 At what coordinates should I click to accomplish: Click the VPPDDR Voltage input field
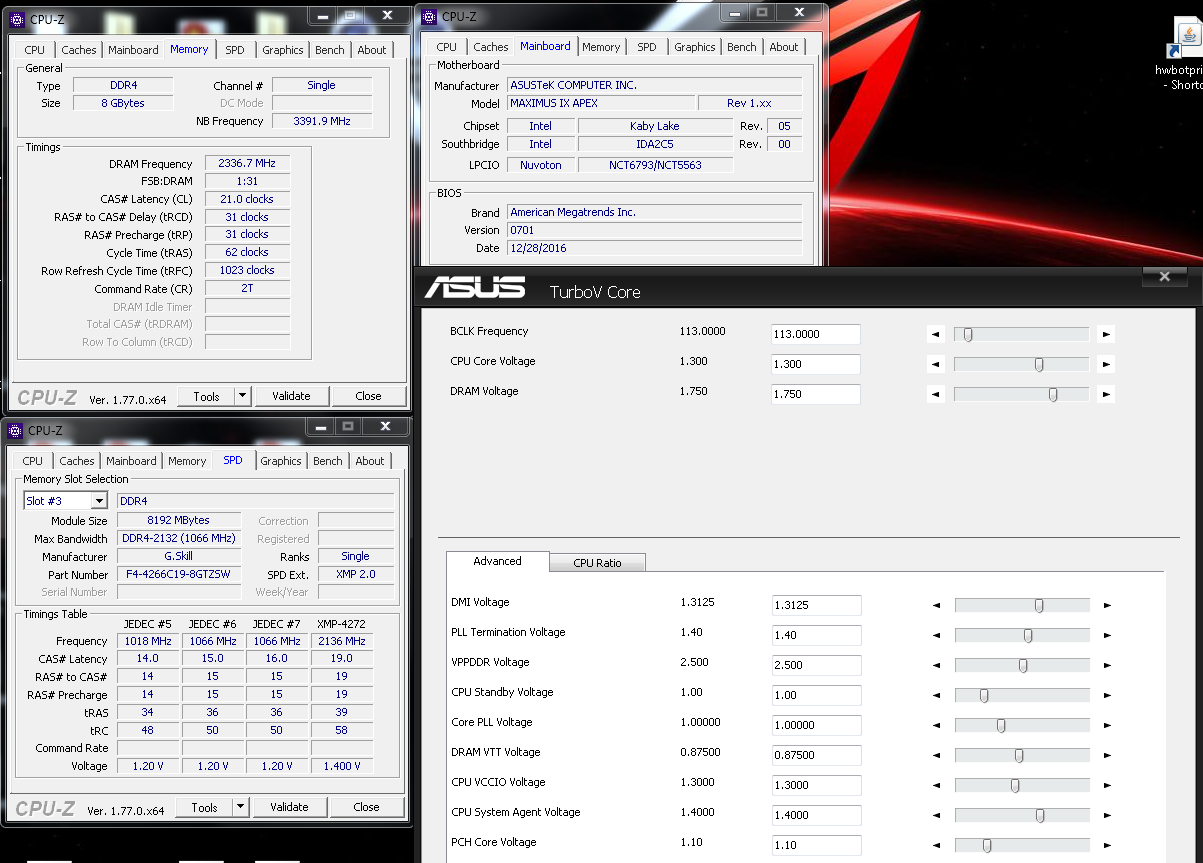point(817,665)
